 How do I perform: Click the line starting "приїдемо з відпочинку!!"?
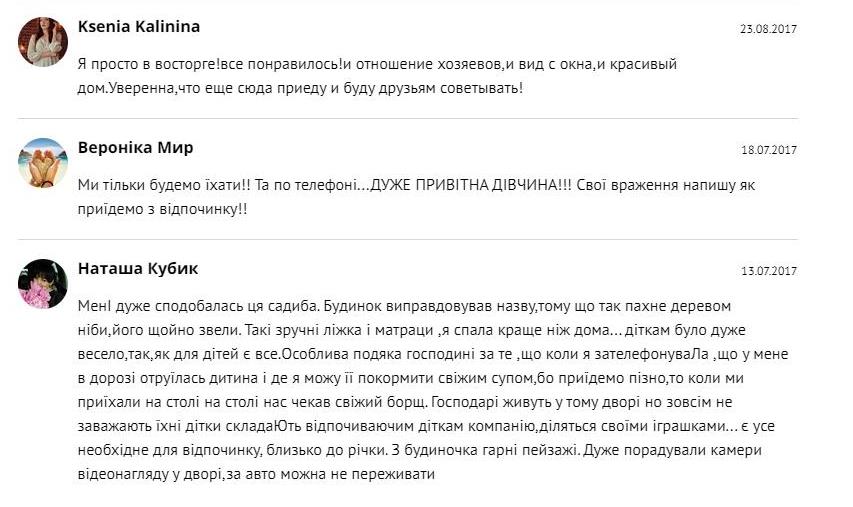(x=163, y=209)
